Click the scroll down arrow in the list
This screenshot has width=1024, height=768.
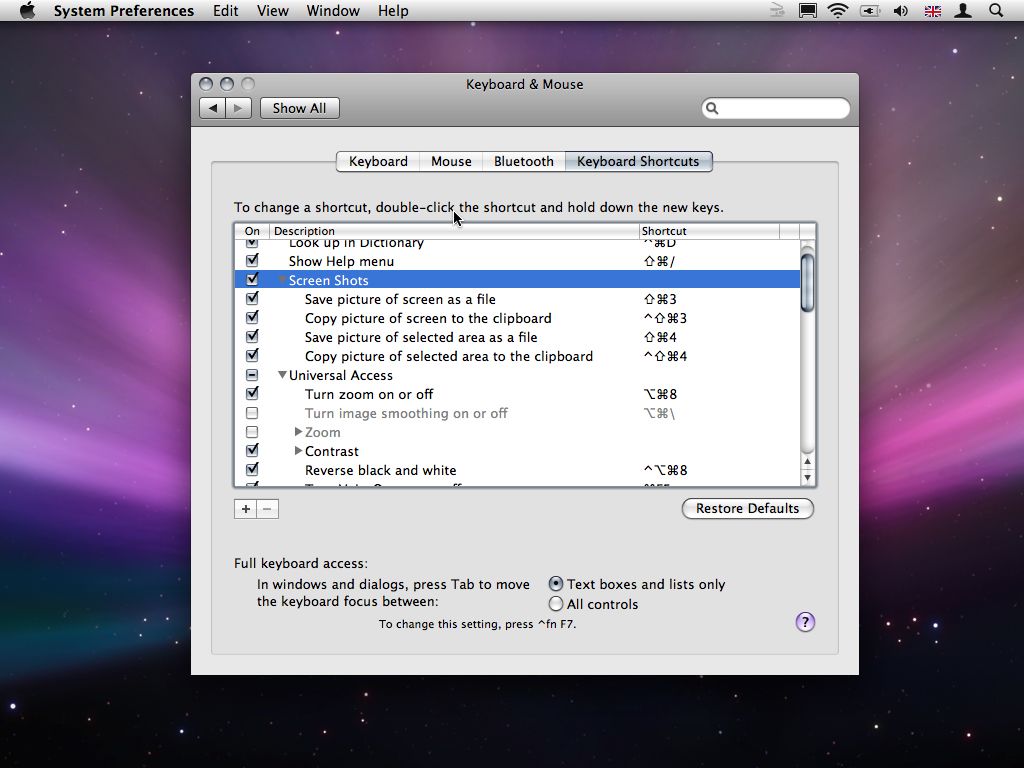click(x=808, y=477)
